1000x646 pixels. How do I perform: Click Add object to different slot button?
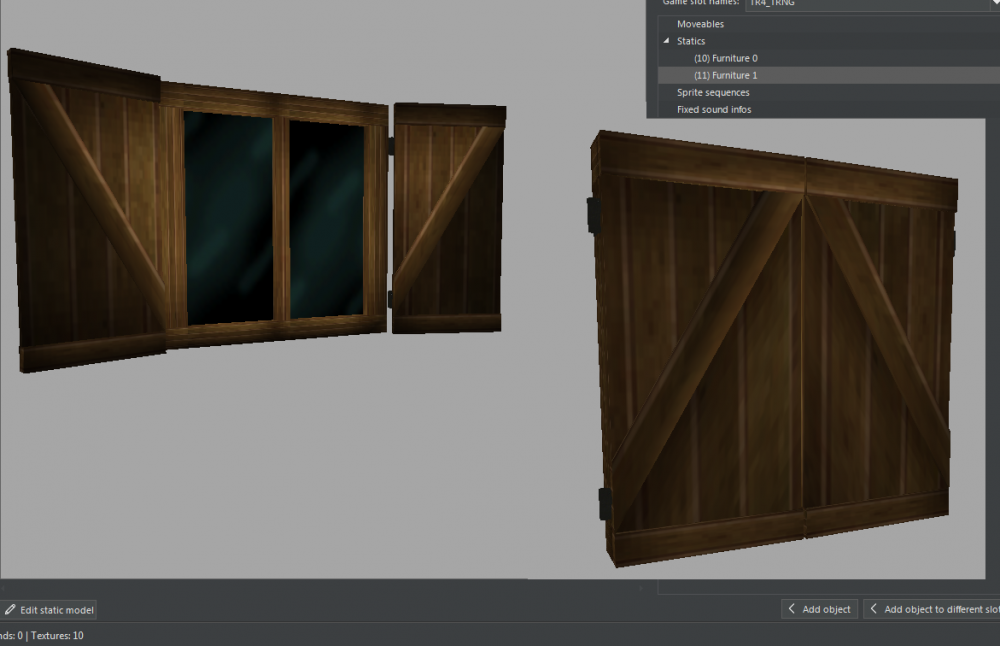(932, 609)
